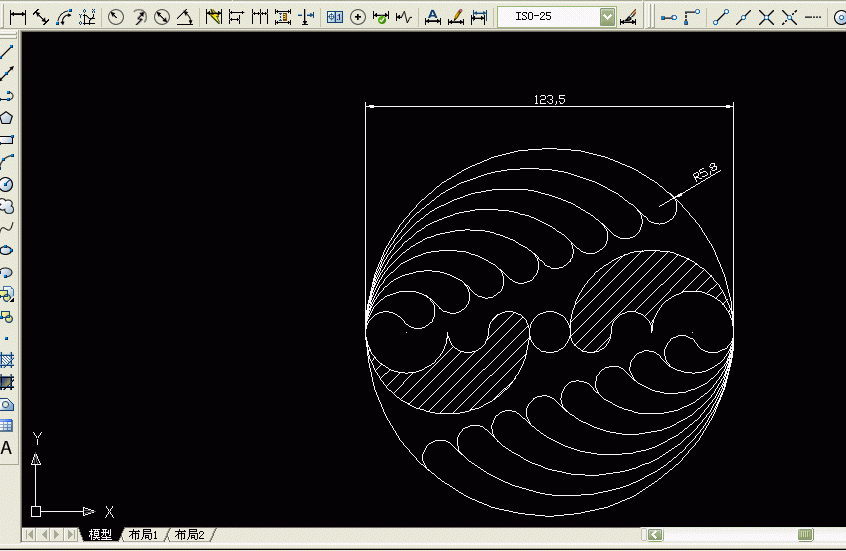846x551 pixels.
Task: Select the Circle tool
Action: click(7, 184)
